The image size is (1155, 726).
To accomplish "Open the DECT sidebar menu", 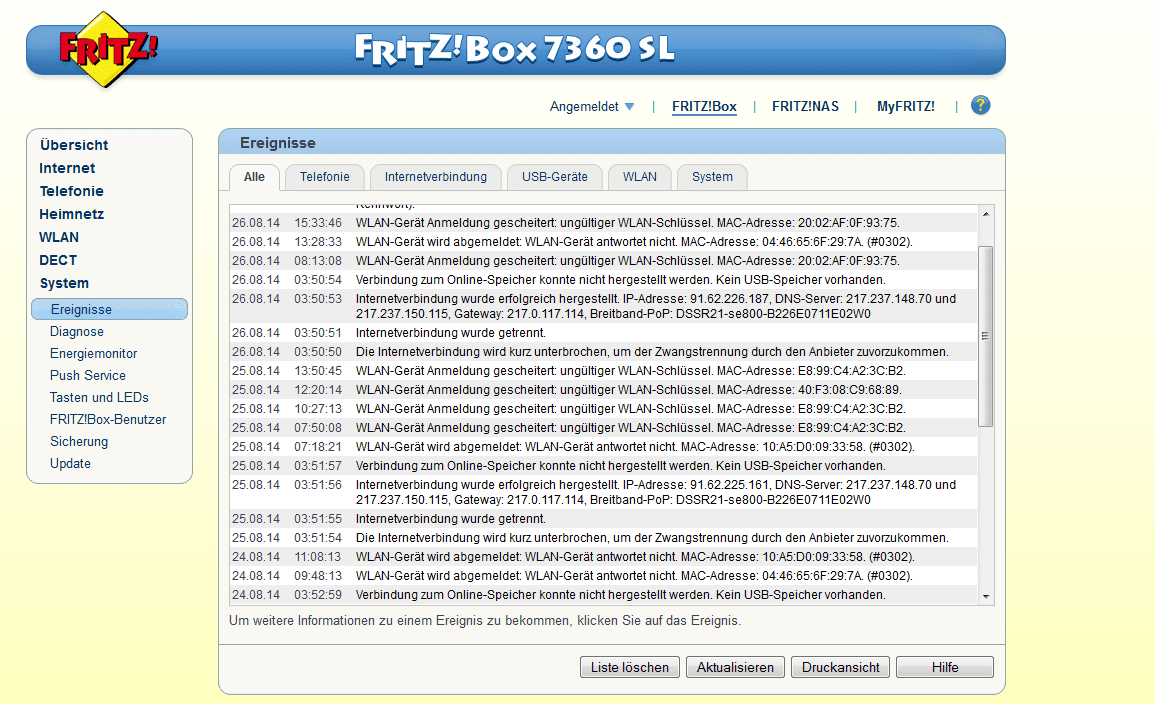I will point(57,260).
